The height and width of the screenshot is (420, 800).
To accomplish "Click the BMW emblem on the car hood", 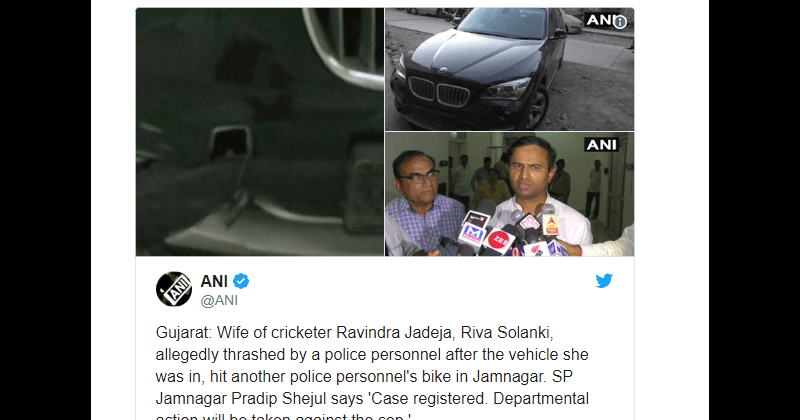I will pos(443,70).
